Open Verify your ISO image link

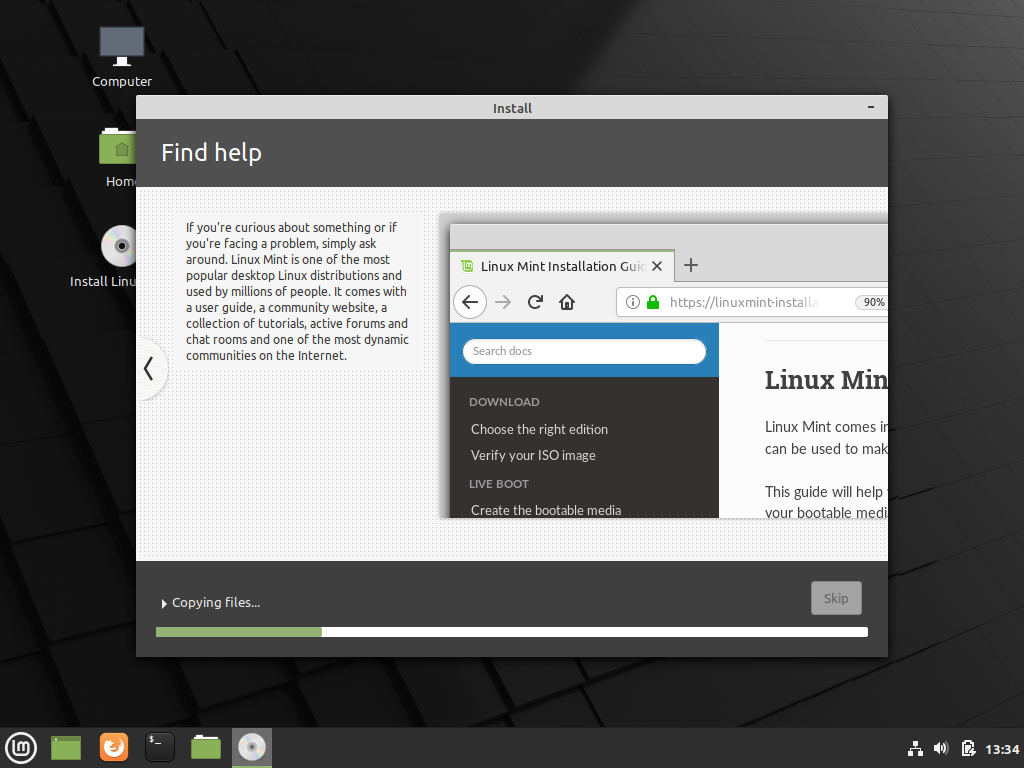pos(533,455)
